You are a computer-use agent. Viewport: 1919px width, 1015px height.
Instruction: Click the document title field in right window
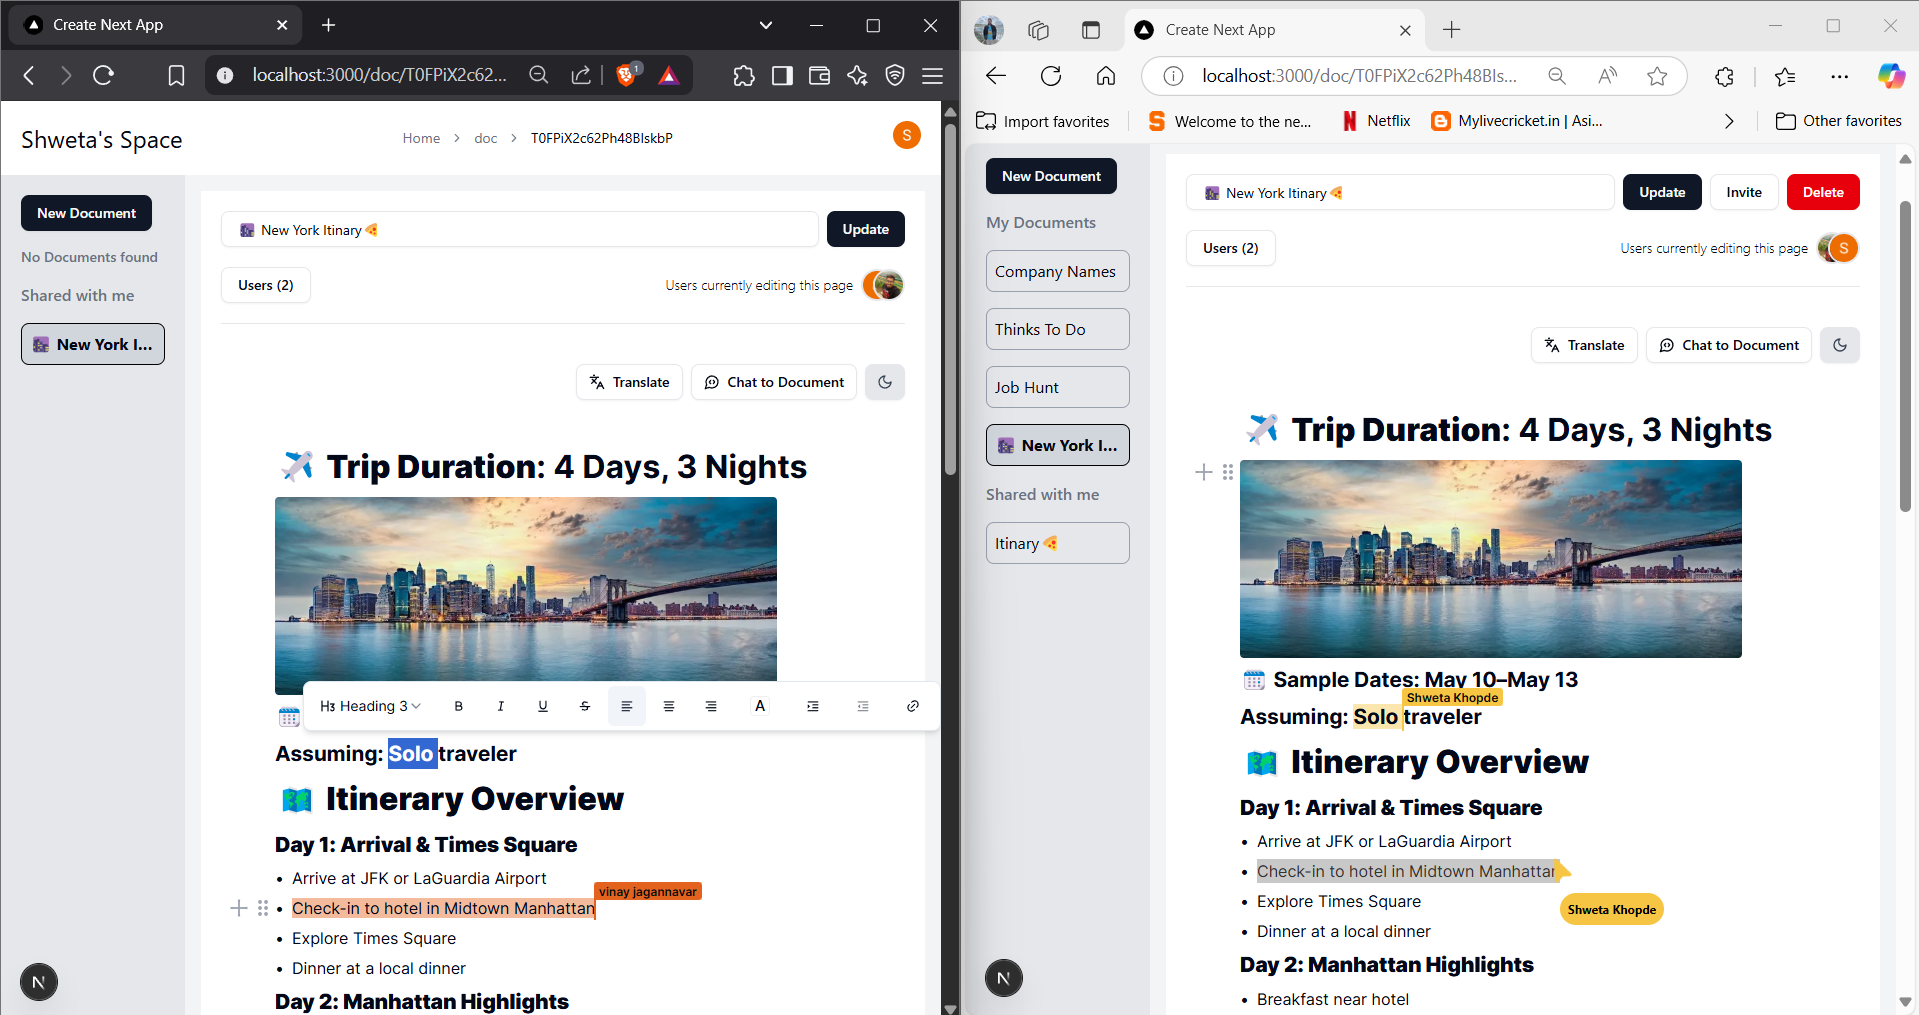[1400, 193]
